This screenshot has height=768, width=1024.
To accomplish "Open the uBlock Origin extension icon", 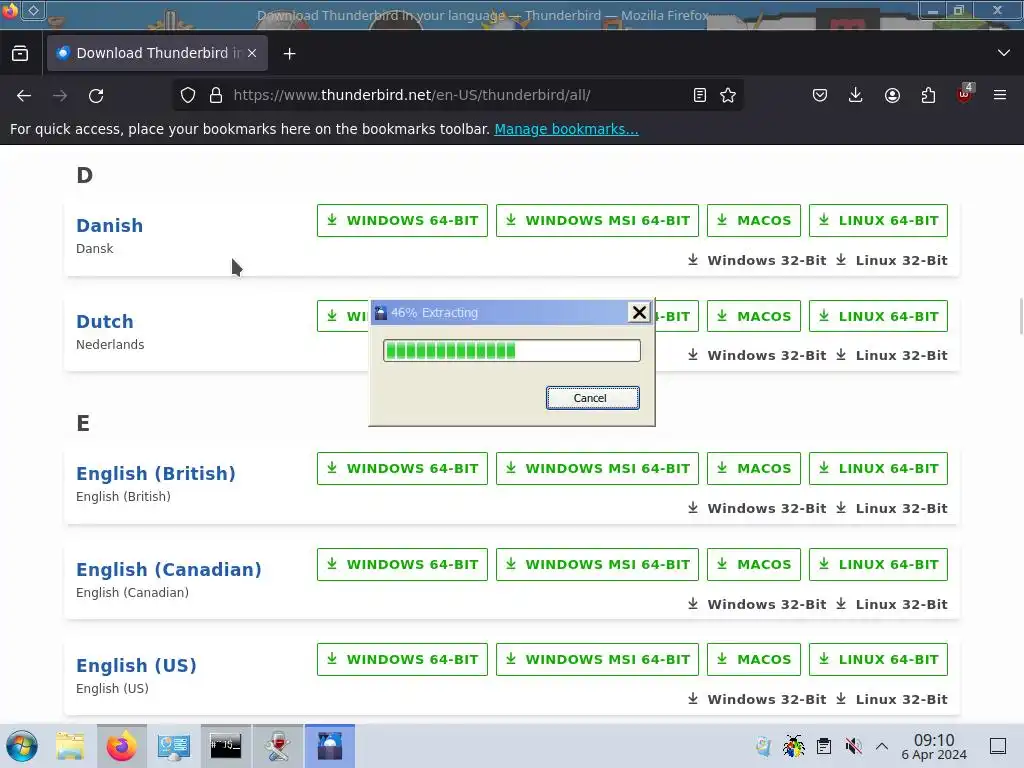I will point(965,94).
